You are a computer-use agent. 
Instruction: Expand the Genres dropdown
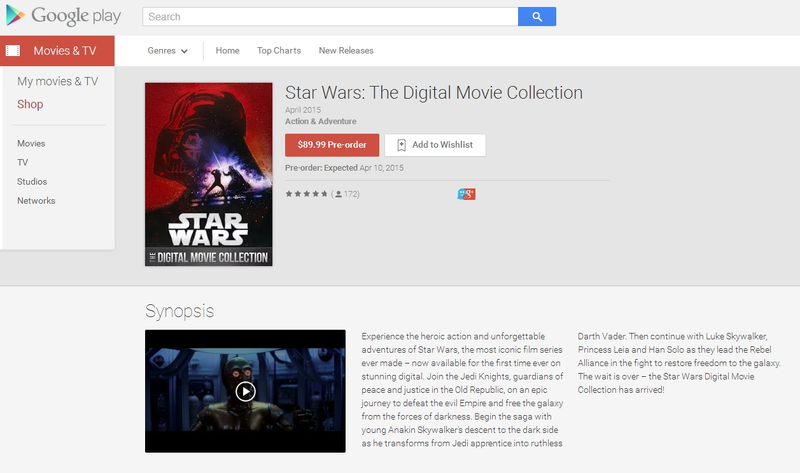(x=167, y=51)
